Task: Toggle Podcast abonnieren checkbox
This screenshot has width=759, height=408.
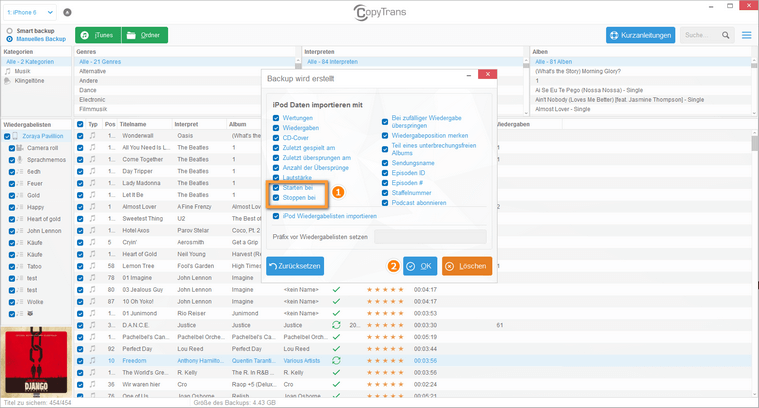Action: click(x=385, y=203)
